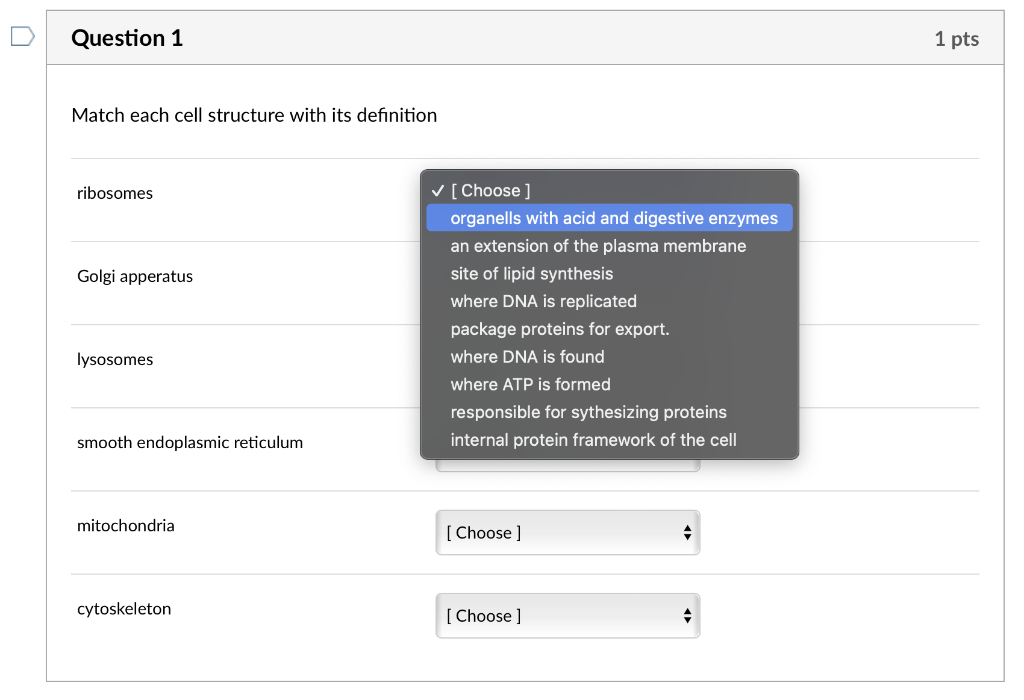
Task: Click the cytoskeleton dropdown arrow stepper
Action: pos(687,616)
